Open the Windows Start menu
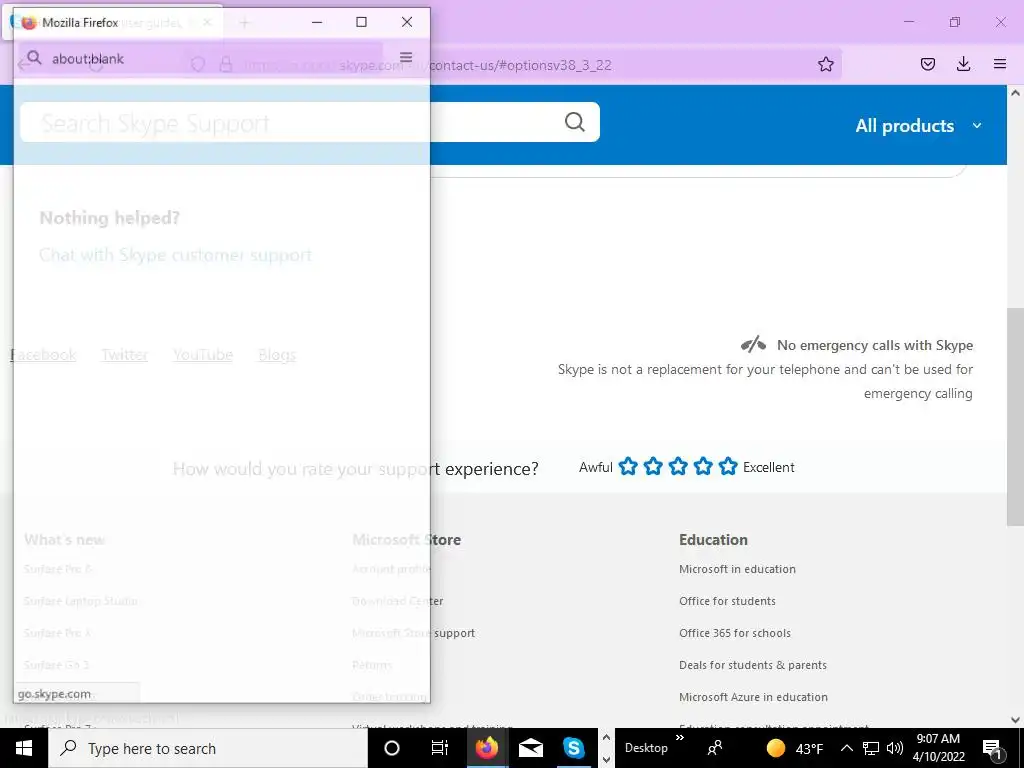 (24, 748)
